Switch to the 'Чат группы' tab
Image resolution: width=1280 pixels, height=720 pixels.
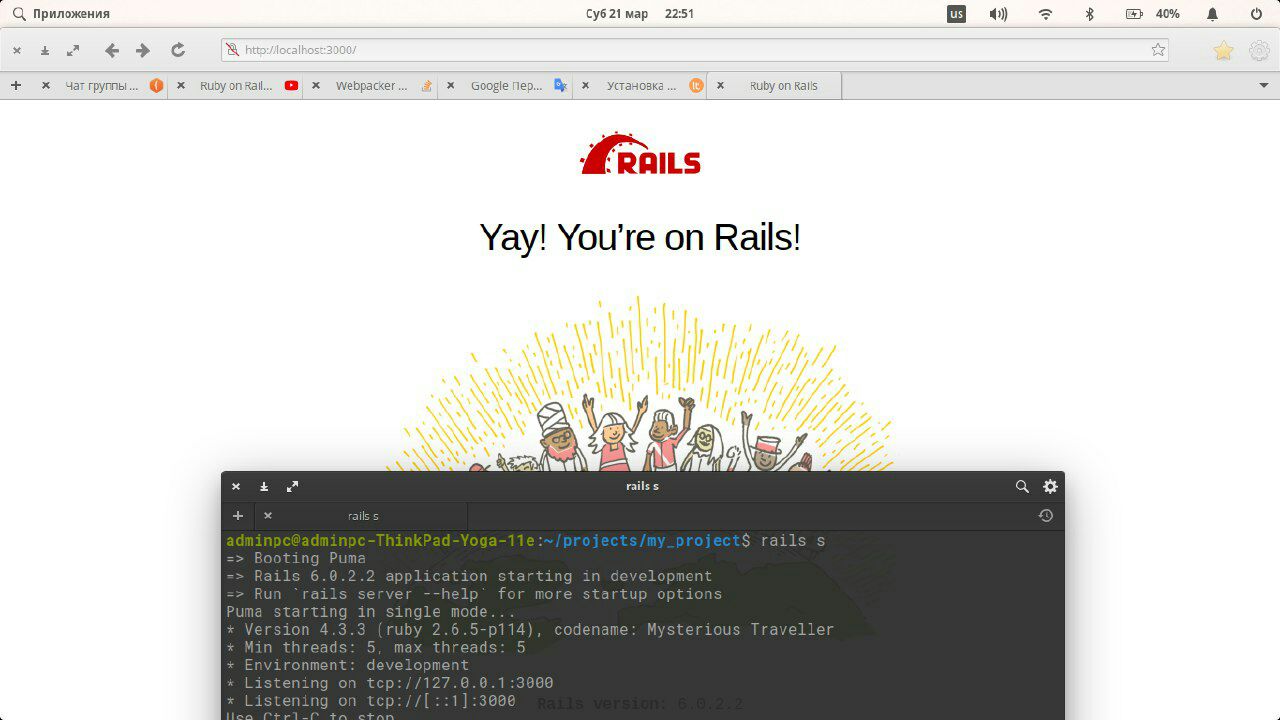pos(102,86)
